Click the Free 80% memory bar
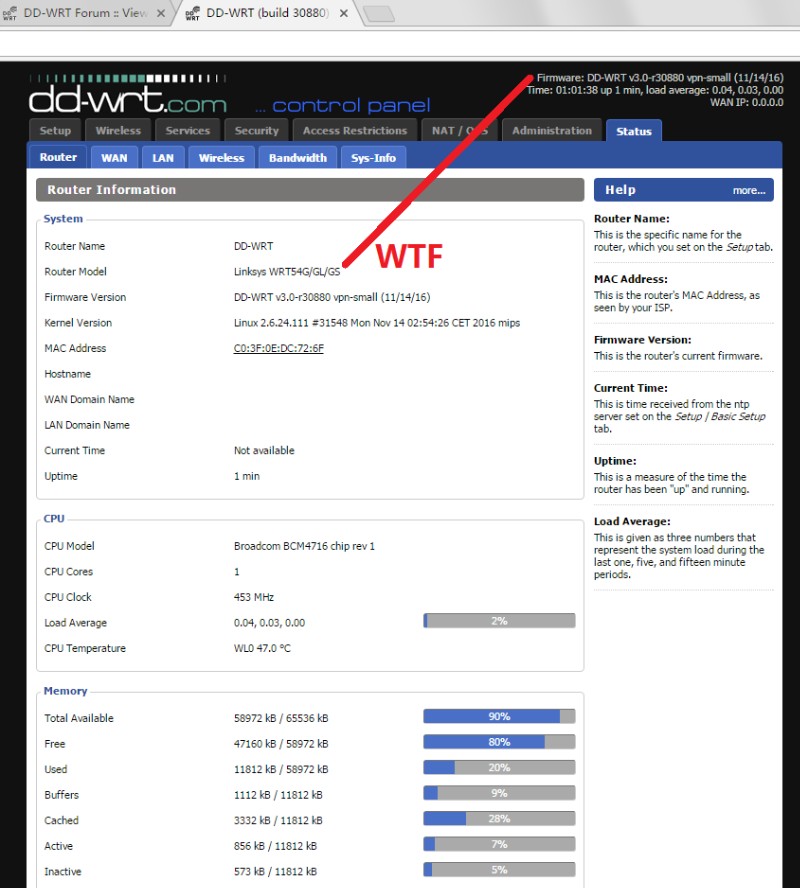 [499, 741]
